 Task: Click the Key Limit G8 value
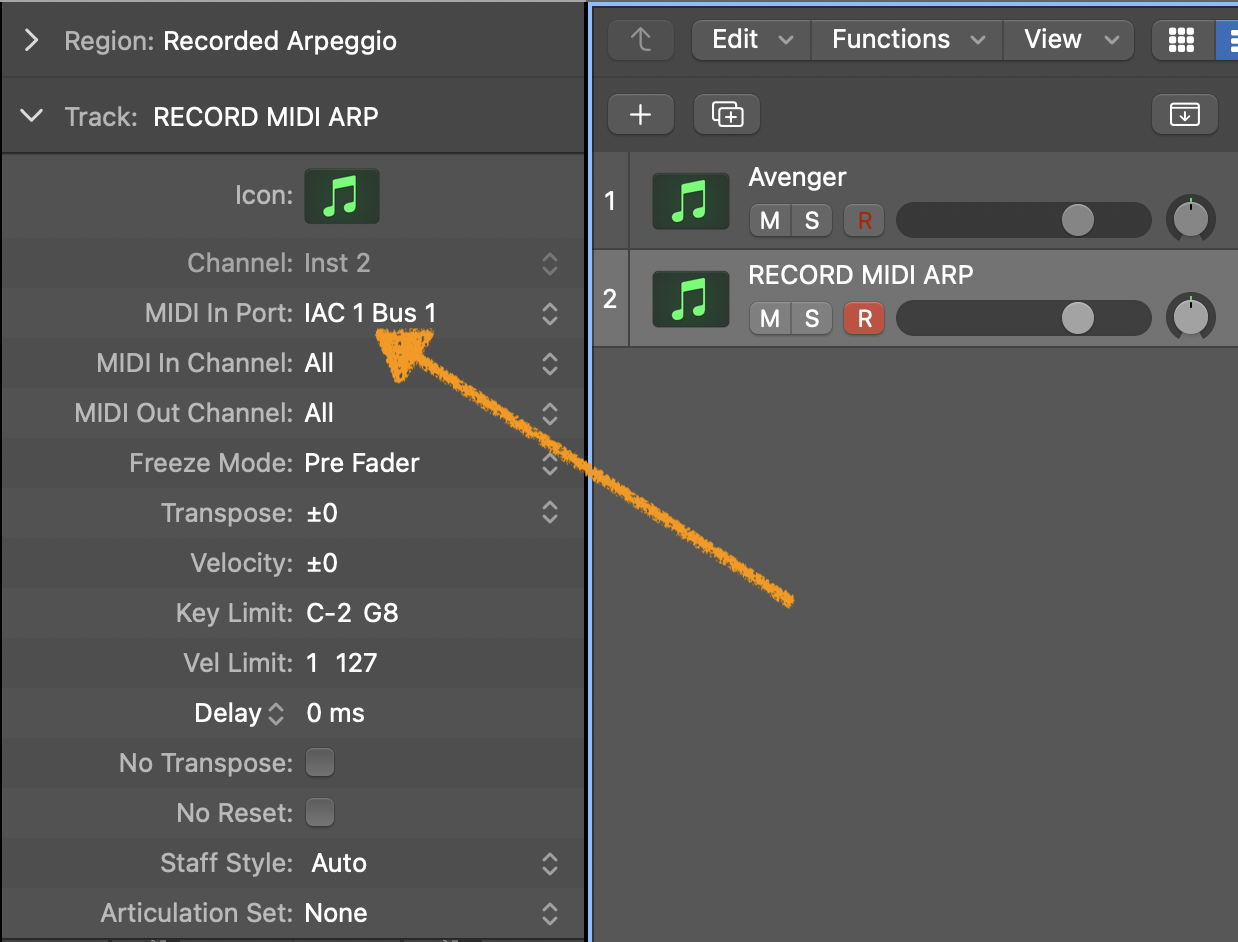pyautogui.click(x=381, y=613)
